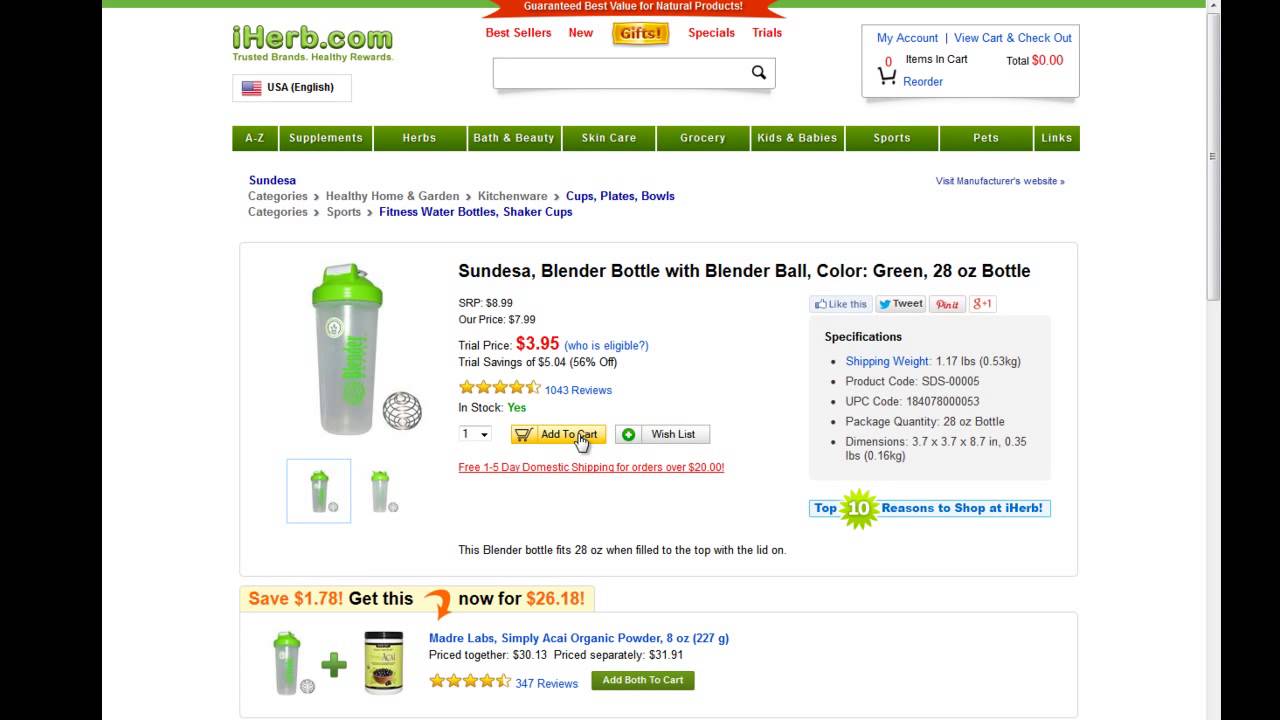
Task: Click the shopping cart icon in header
Action: click(887, 75)
